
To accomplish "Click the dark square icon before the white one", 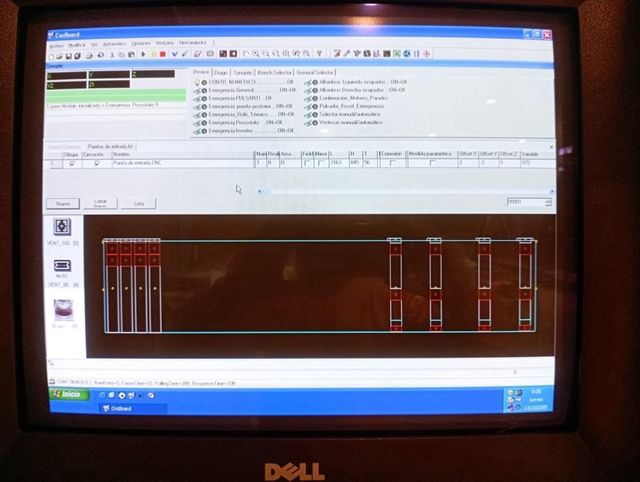I will coord(223,54).
